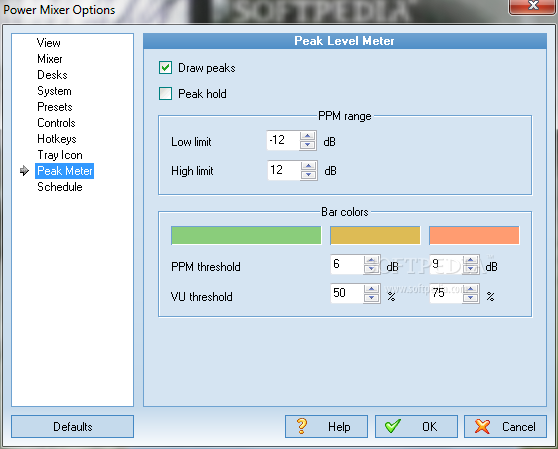
Task: Raise the 50% VU threshold
Action: pyautogui.click(x=372, y=289)
